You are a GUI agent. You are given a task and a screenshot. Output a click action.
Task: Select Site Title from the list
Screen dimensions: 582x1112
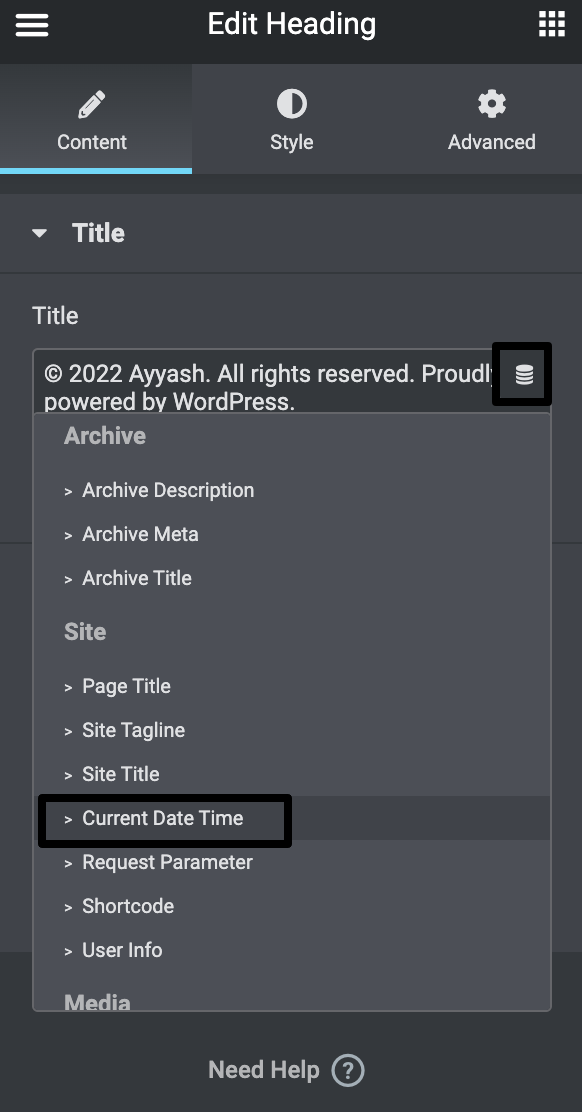[120, 774]
